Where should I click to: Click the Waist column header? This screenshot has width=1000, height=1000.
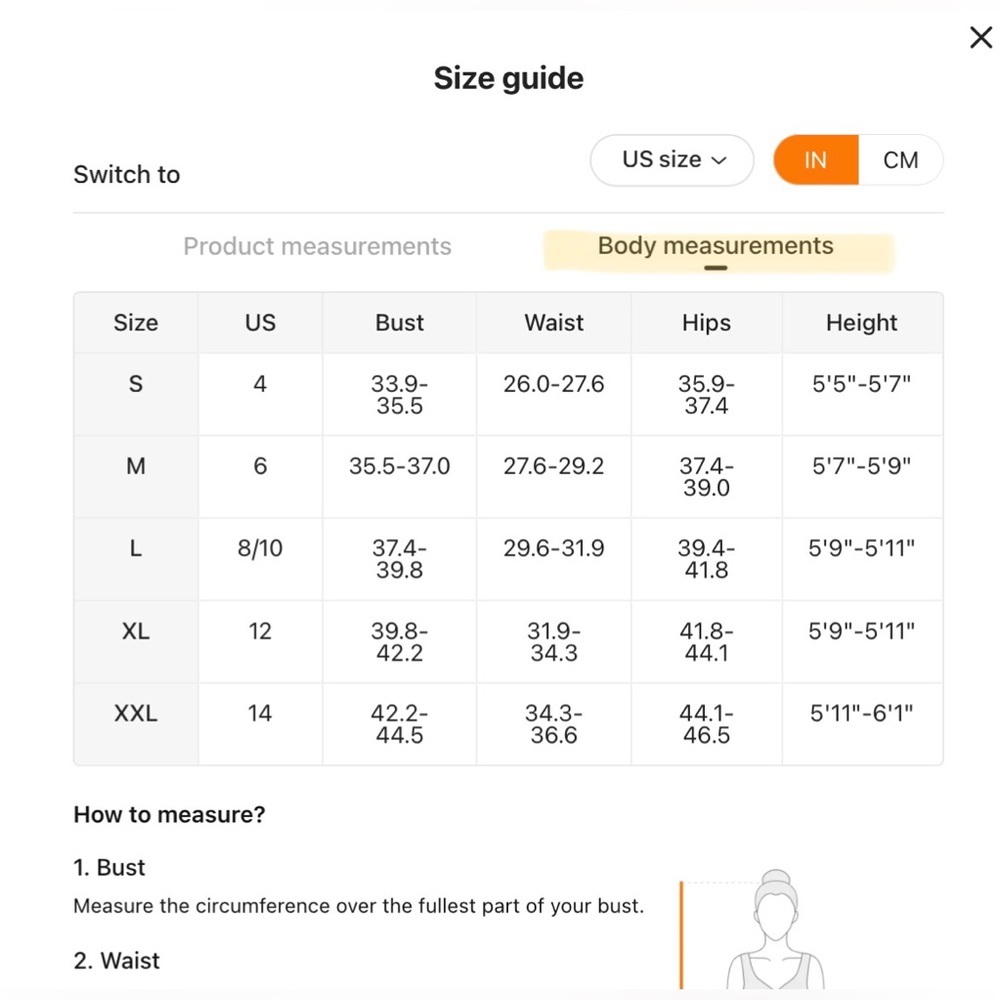pyautogui.click(x=554, y=323)
